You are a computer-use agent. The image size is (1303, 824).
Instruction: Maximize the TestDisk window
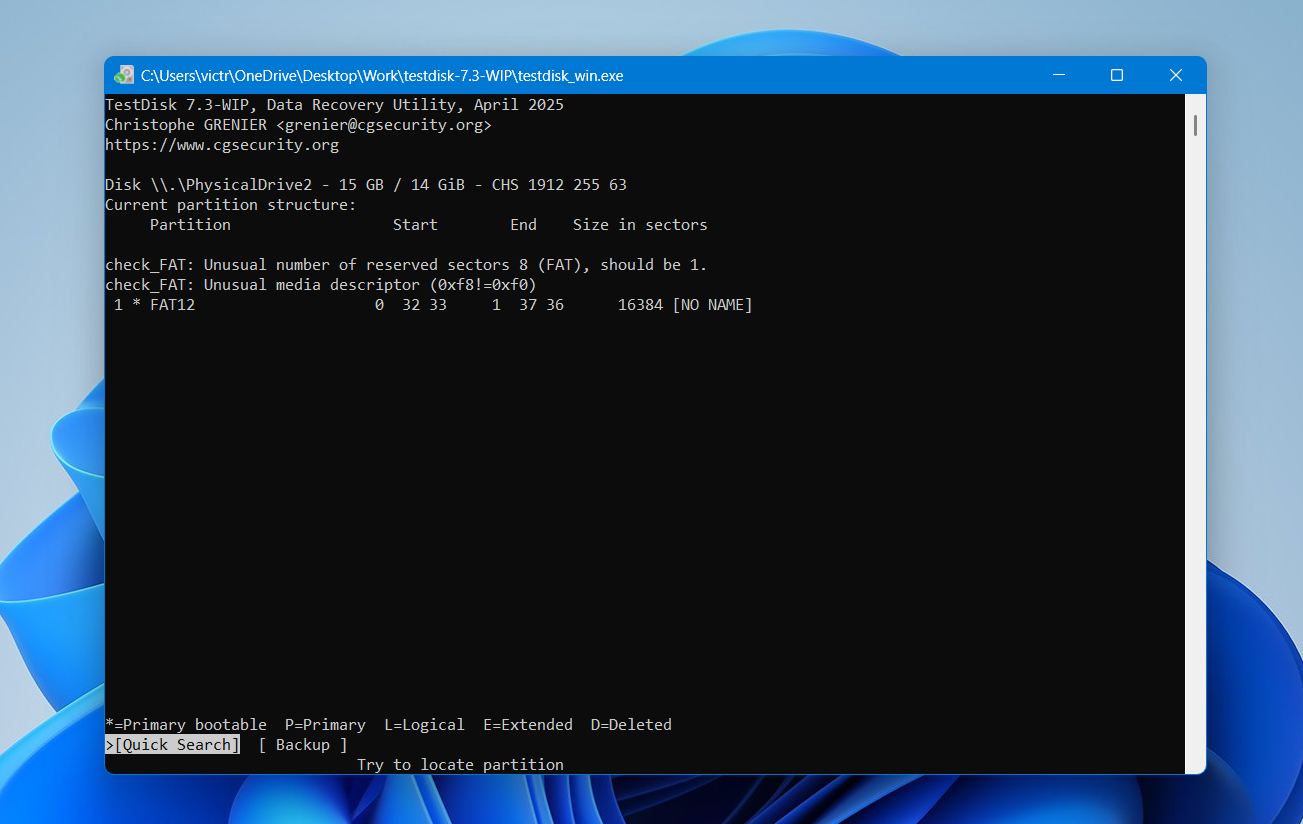[1116, 74]
